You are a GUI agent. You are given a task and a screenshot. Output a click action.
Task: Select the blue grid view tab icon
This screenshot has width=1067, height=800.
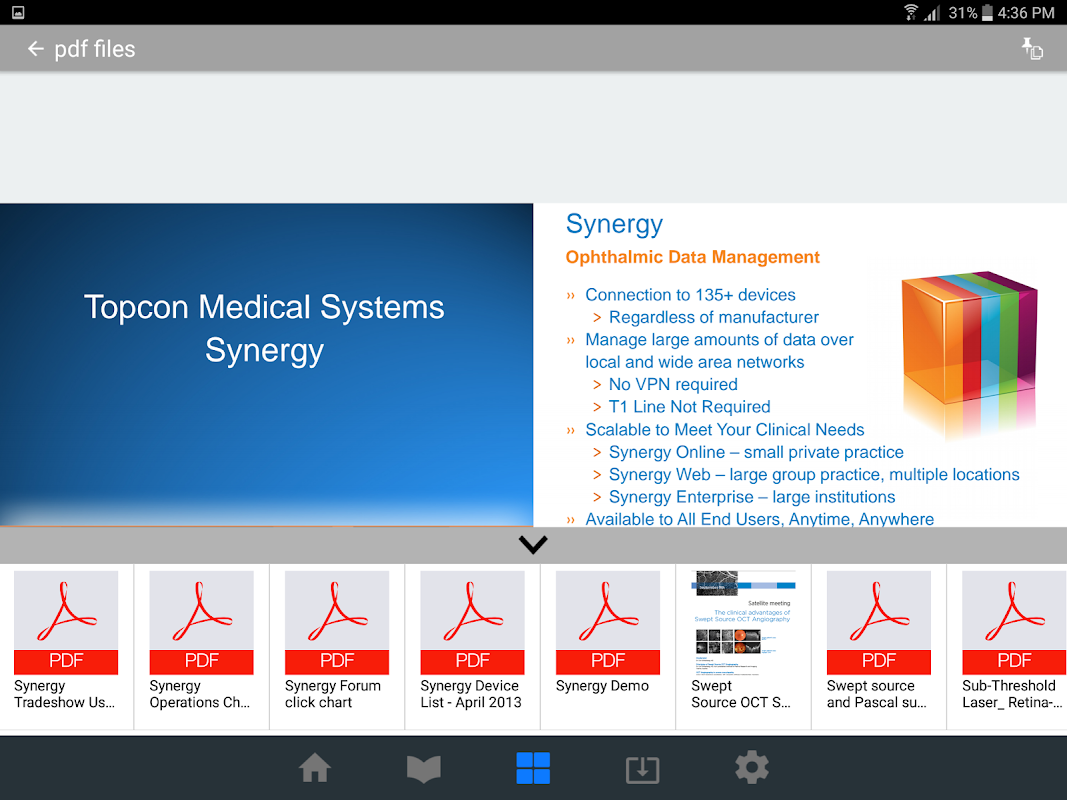(x=533, y=768)
